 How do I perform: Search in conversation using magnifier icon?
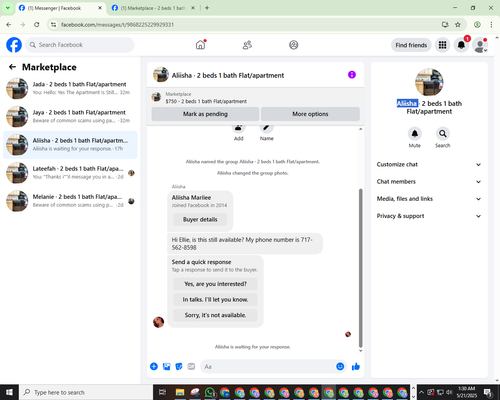(443, 134)
